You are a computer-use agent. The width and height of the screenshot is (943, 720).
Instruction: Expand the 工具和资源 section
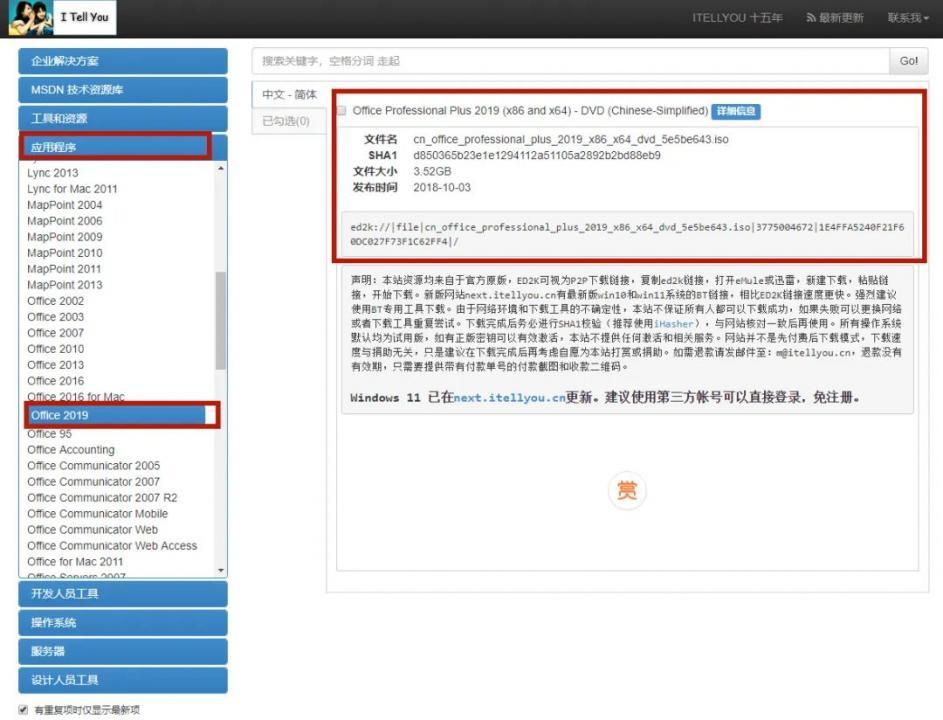point(123,118)
